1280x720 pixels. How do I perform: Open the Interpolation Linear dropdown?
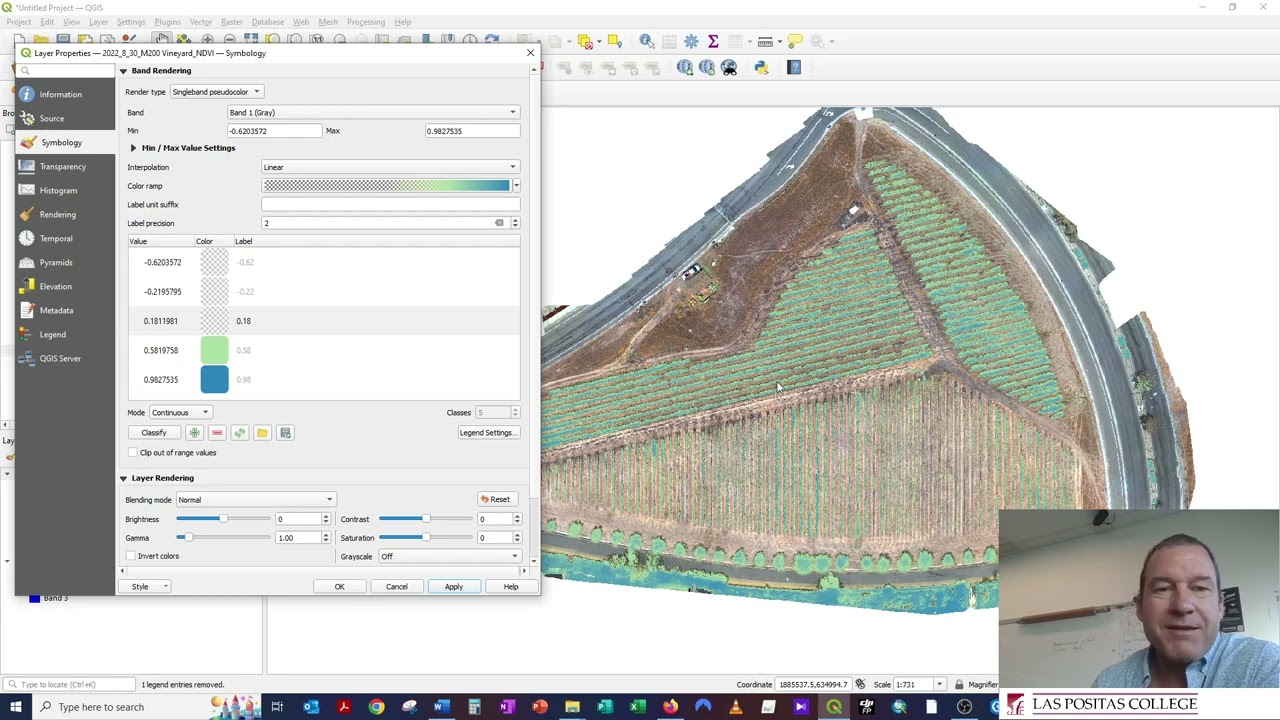tap(391, 167)
